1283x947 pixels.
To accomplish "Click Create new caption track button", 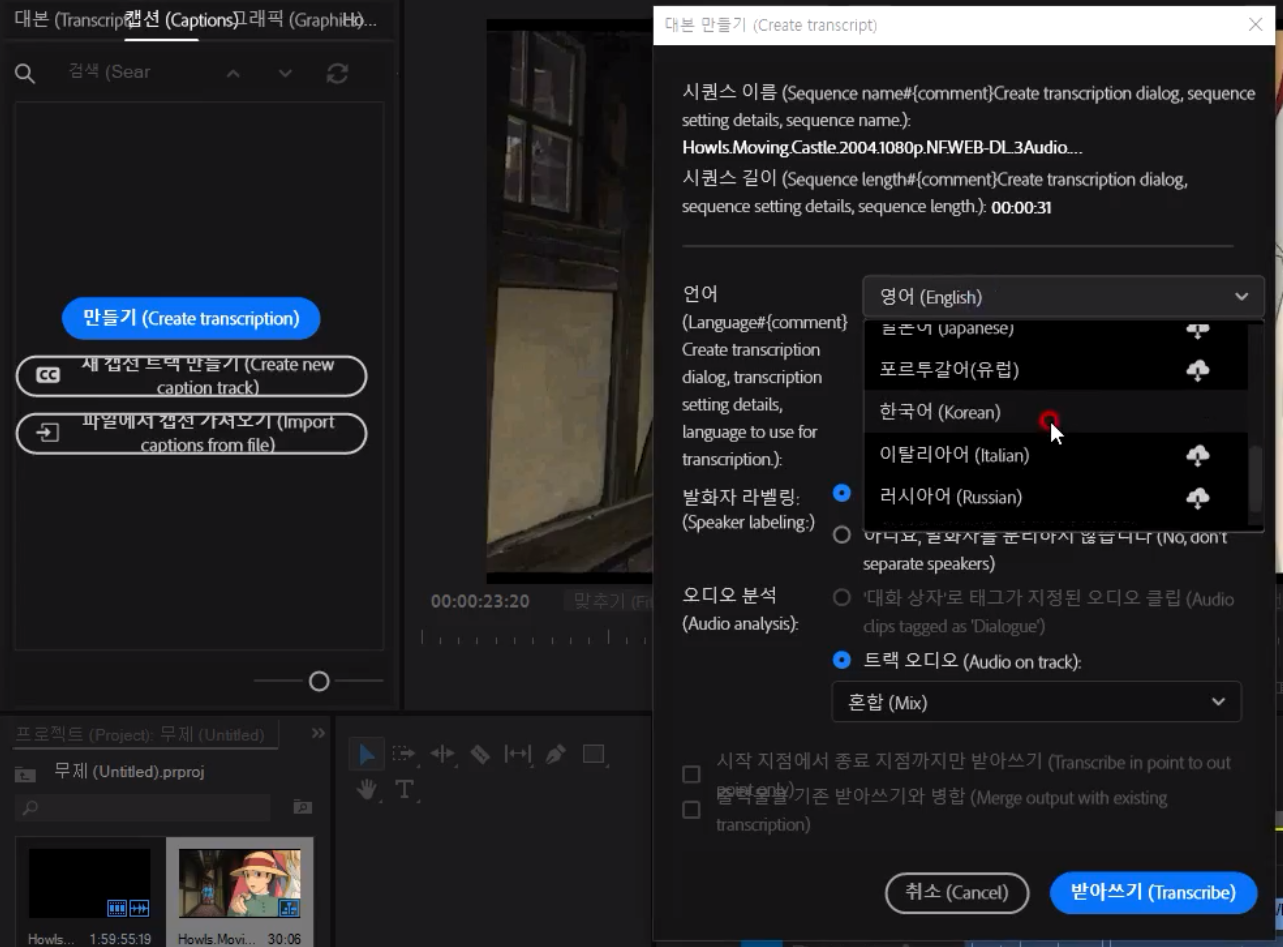I will coord(192,376).
